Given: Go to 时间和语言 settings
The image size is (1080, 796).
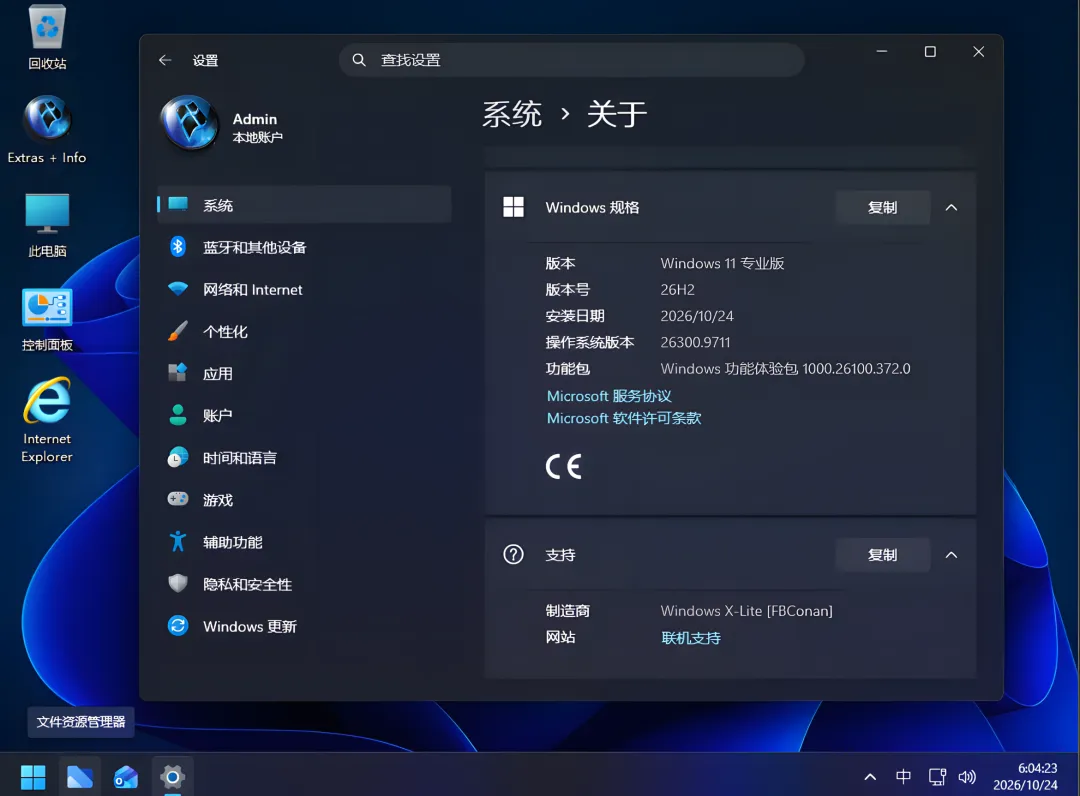Looking at the screenshot, I should click(x=304, y=458).
